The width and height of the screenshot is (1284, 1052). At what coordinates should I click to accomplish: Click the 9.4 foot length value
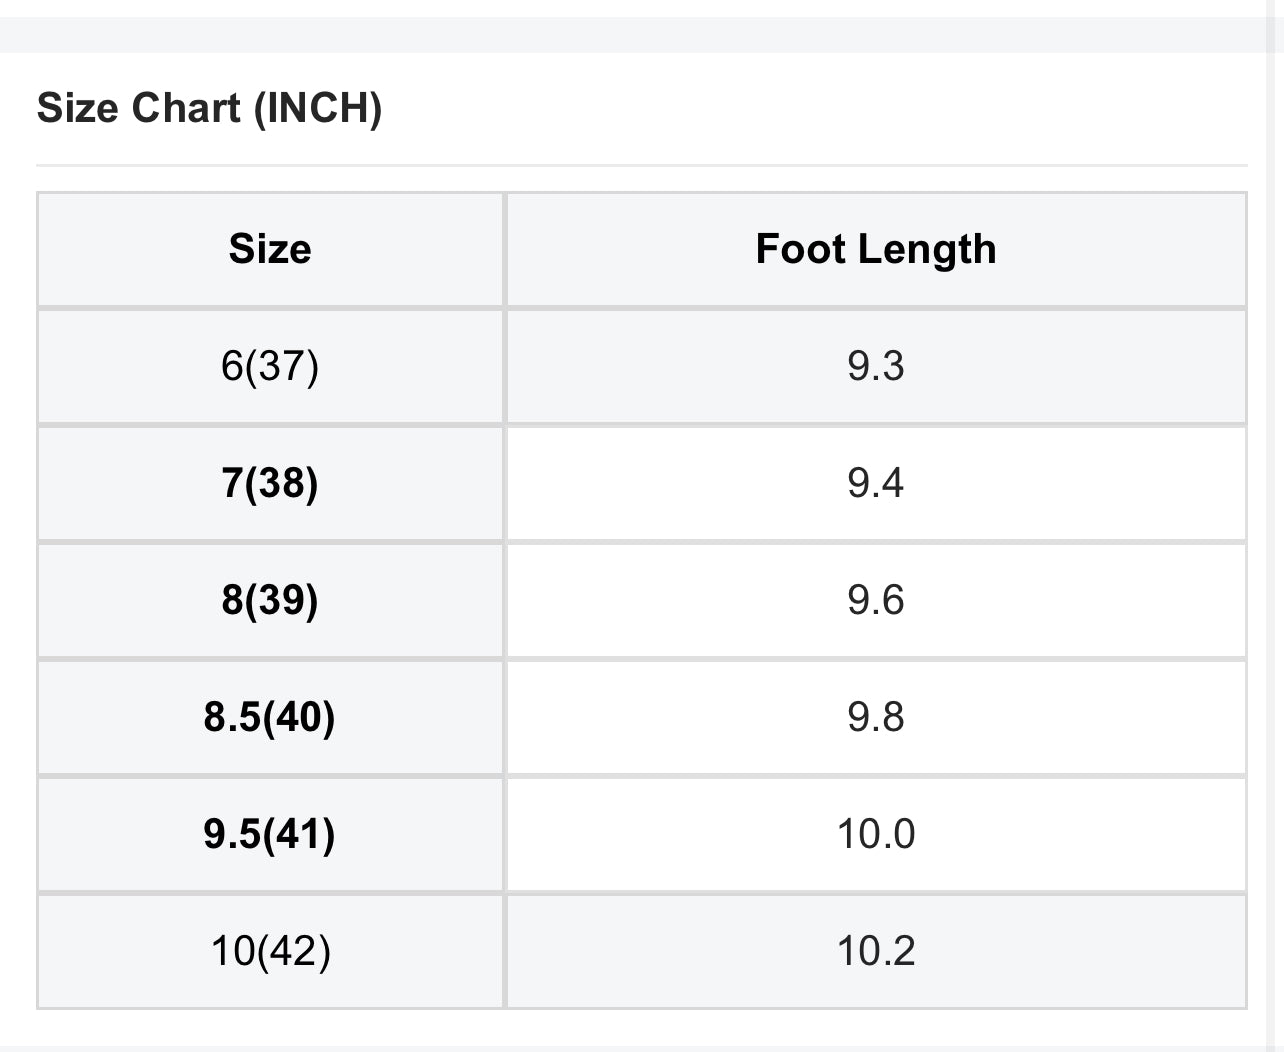tap(876, 483)
